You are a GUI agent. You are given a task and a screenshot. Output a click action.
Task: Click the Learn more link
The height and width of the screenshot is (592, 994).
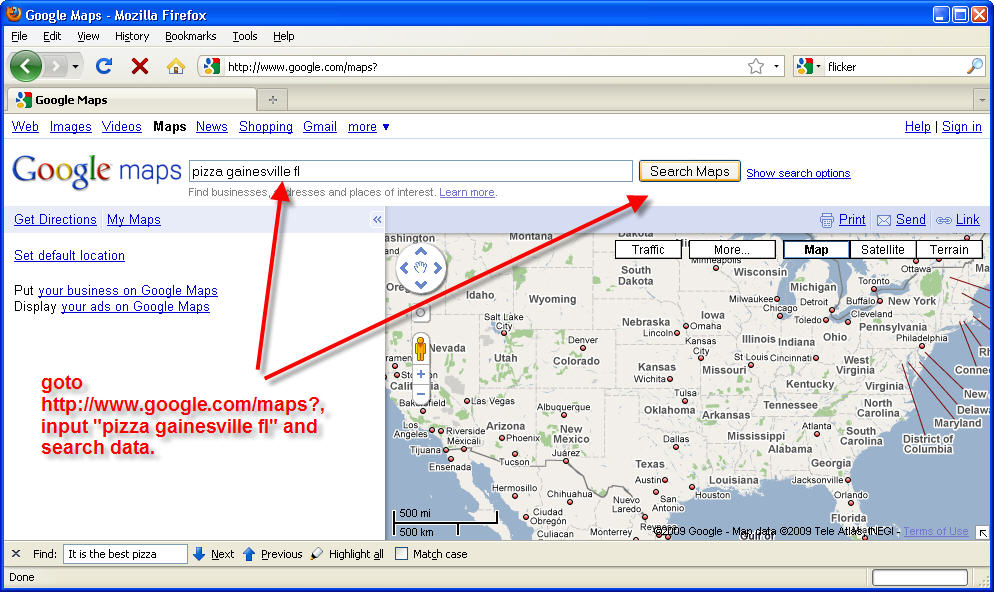coord(467,192)
